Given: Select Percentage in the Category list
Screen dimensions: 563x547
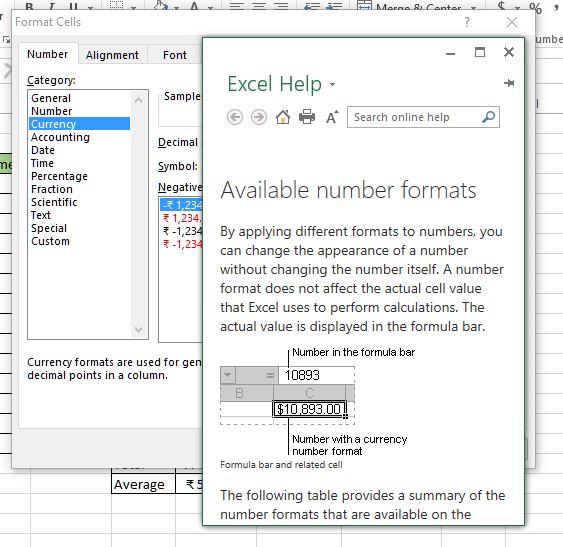Looking at the screenshot, I should [79, 176].
